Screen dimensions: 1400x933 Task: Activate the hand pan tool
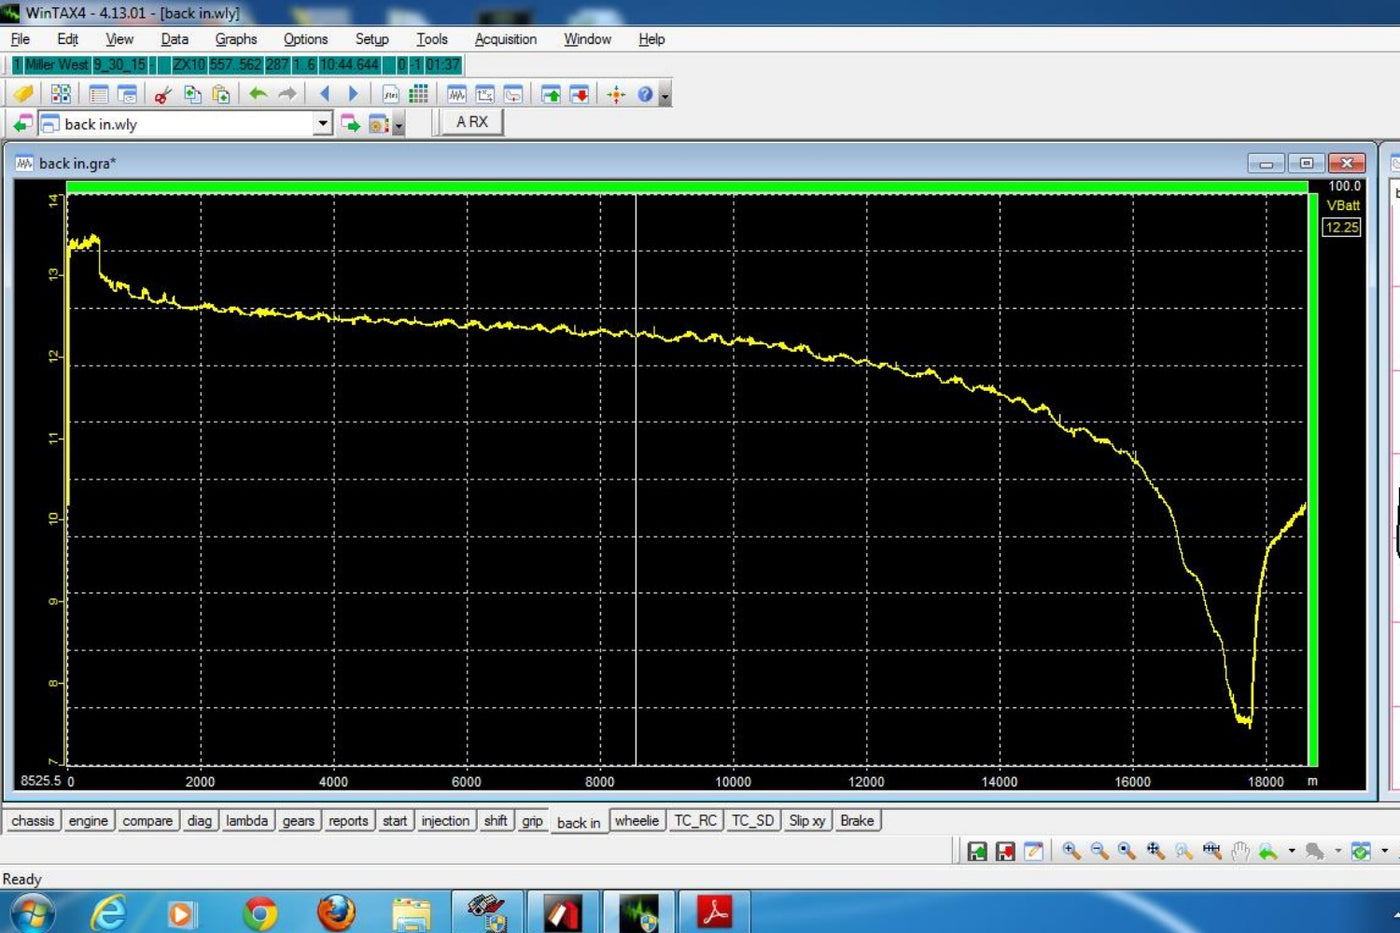pos(1240,851)
